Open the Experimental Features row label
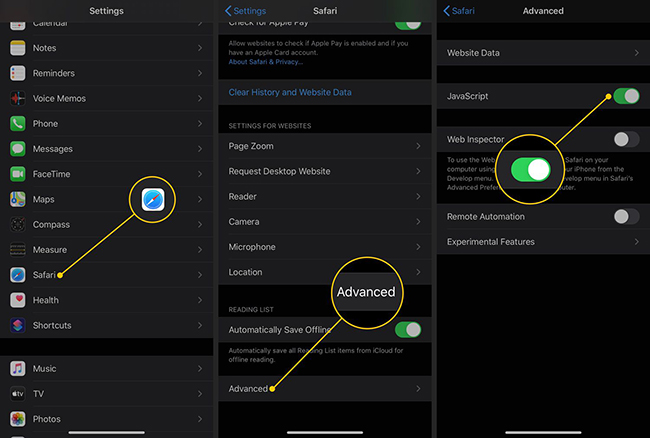Screen dimensions: 650x438 490,242
